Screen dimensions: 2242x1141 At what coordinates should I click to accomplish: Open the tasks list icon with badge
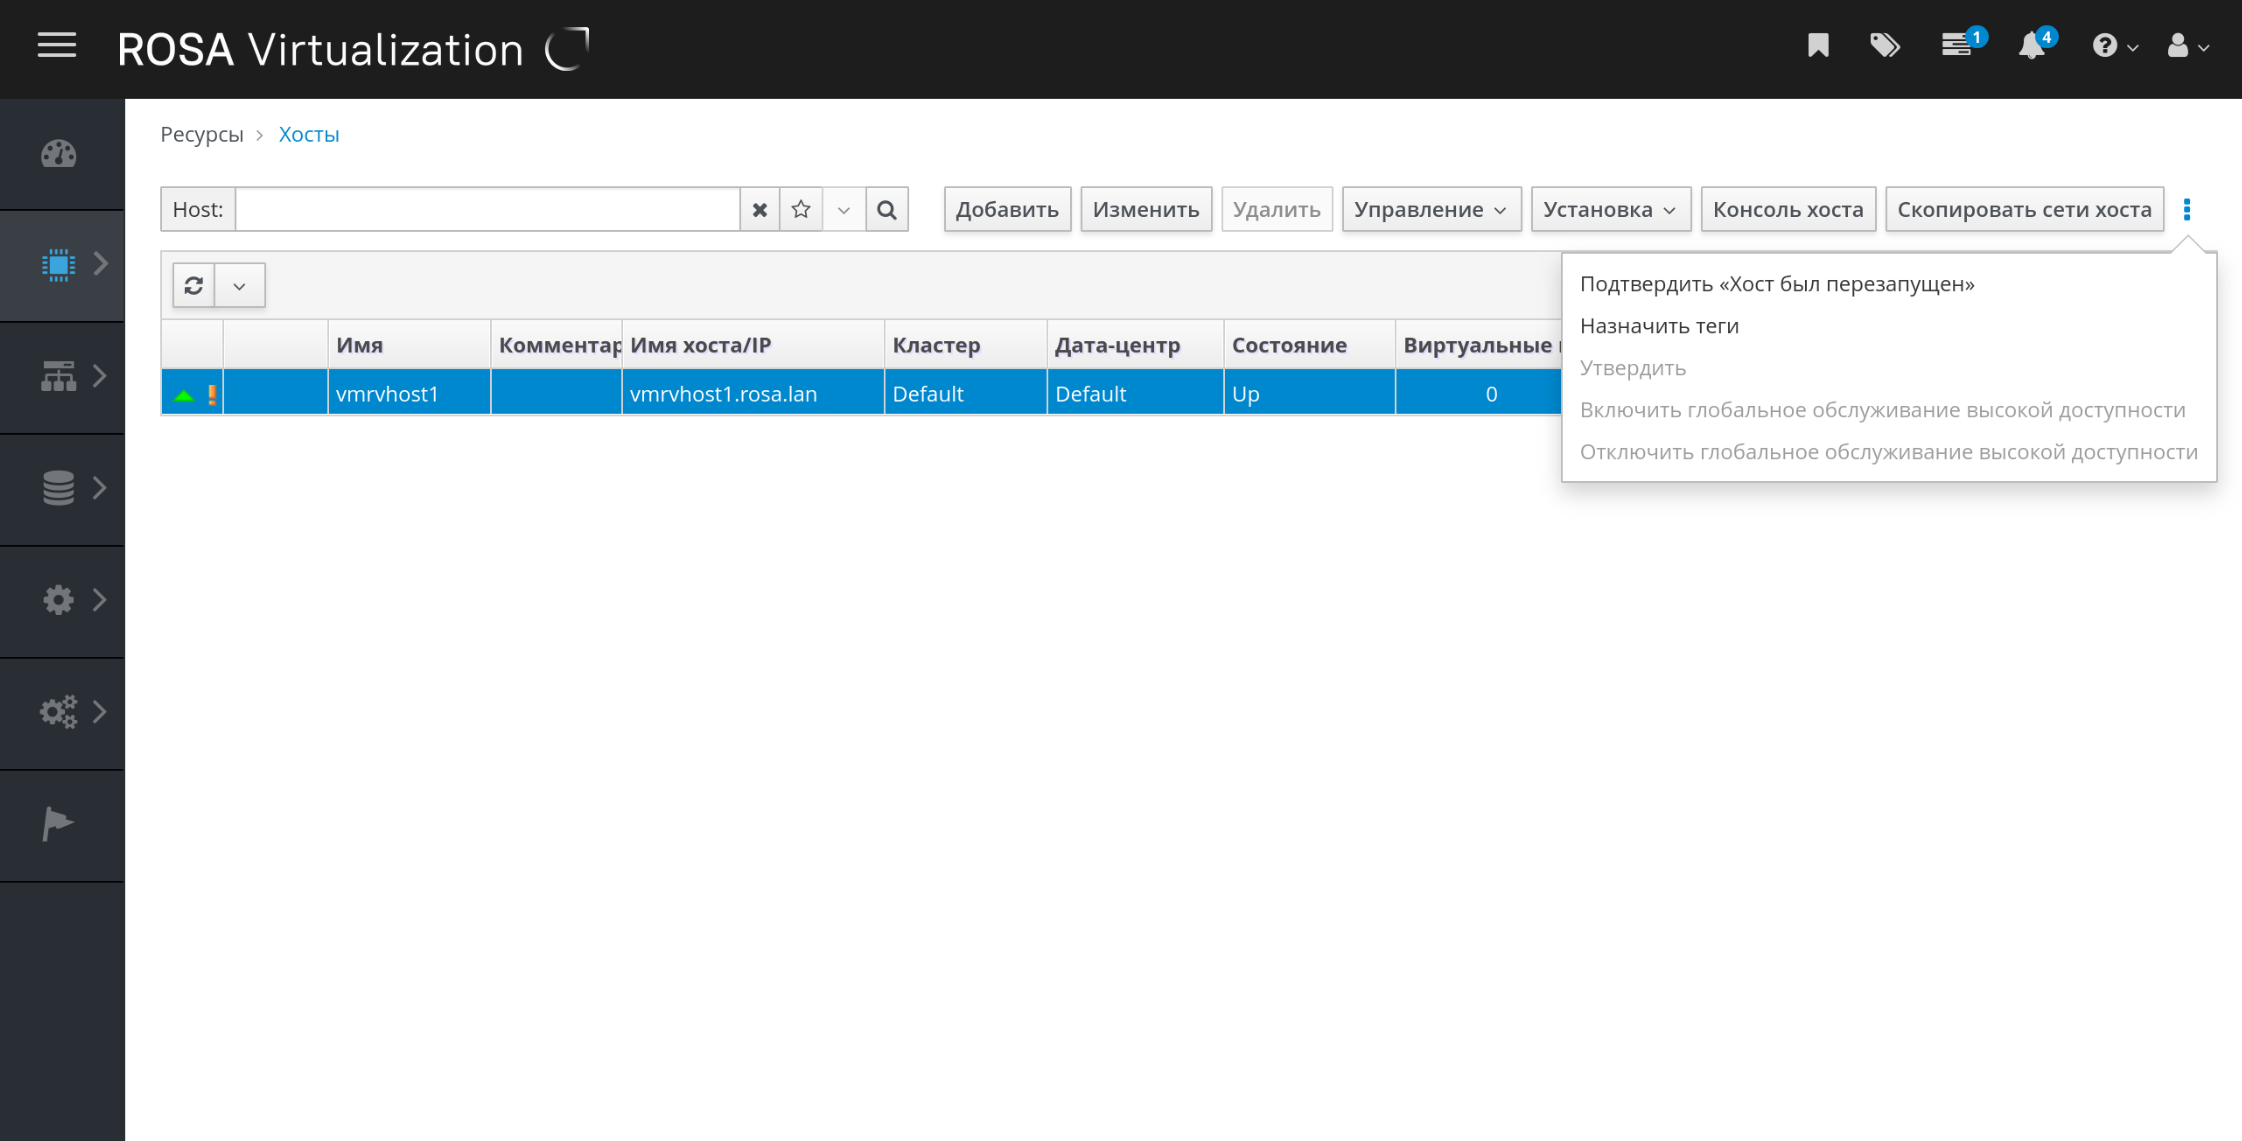[1957, 46]
